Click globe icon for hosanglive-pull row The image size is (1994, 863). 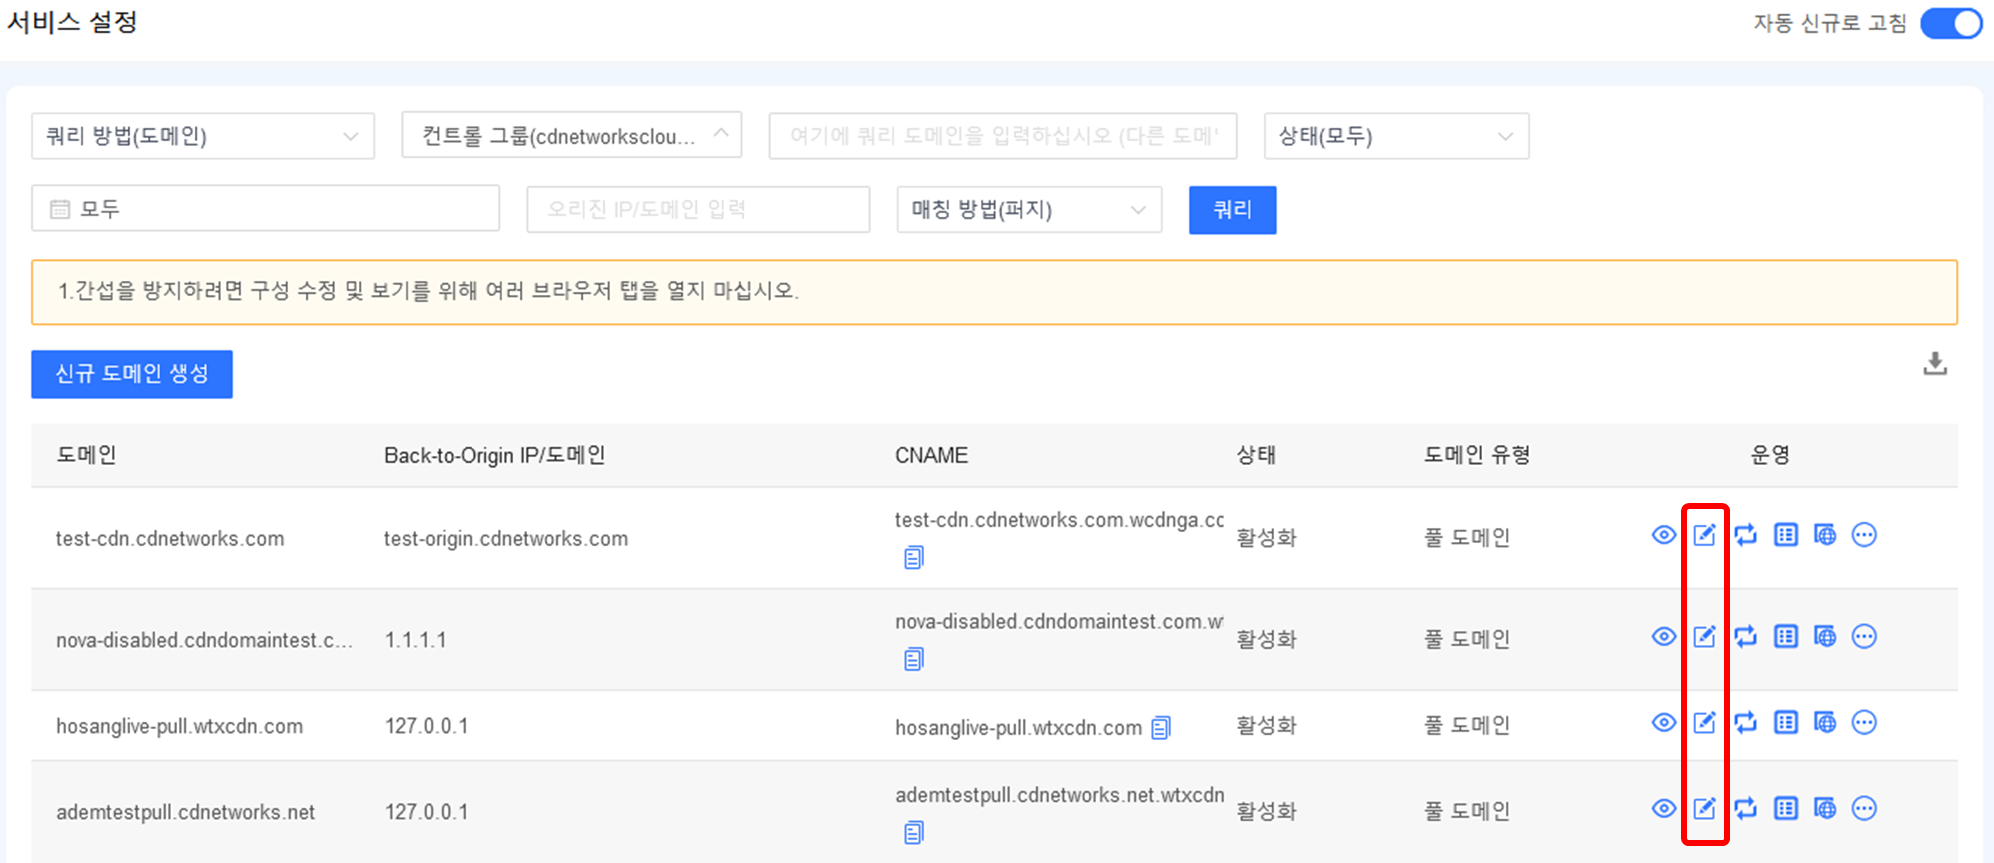coord(1825,722)
